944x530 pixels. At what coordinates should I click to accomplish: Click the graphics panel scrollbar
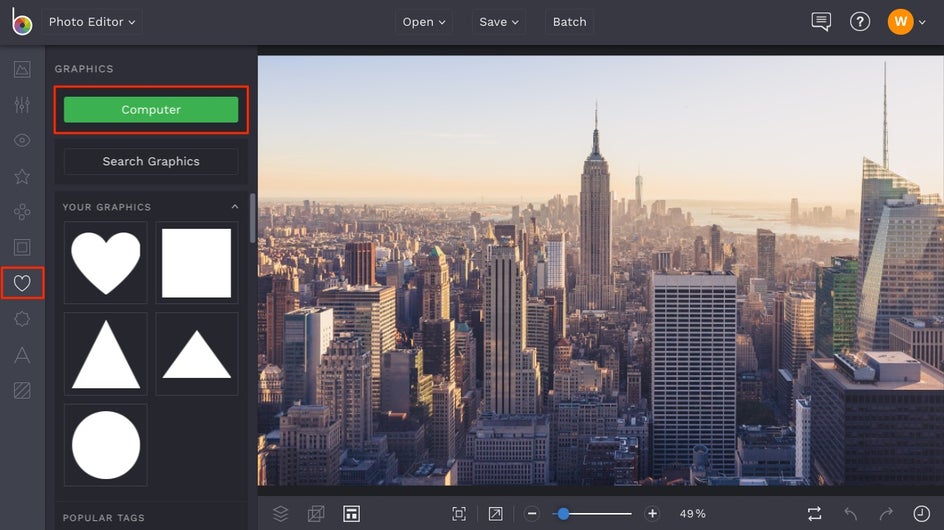(252, 218)
